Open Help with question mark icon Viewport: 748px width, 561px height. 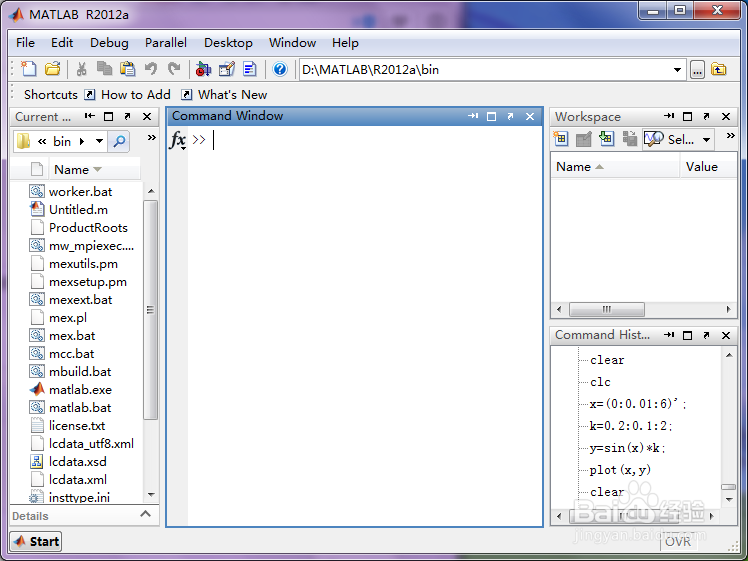tap(280, 69)
